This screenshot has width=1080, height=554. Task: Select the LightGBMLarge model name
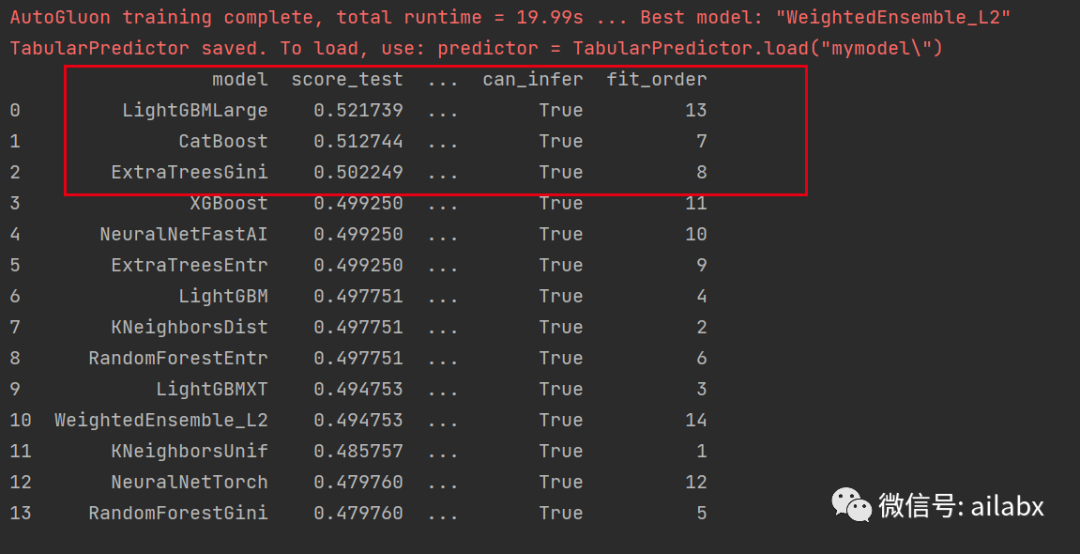pos(195,110)
